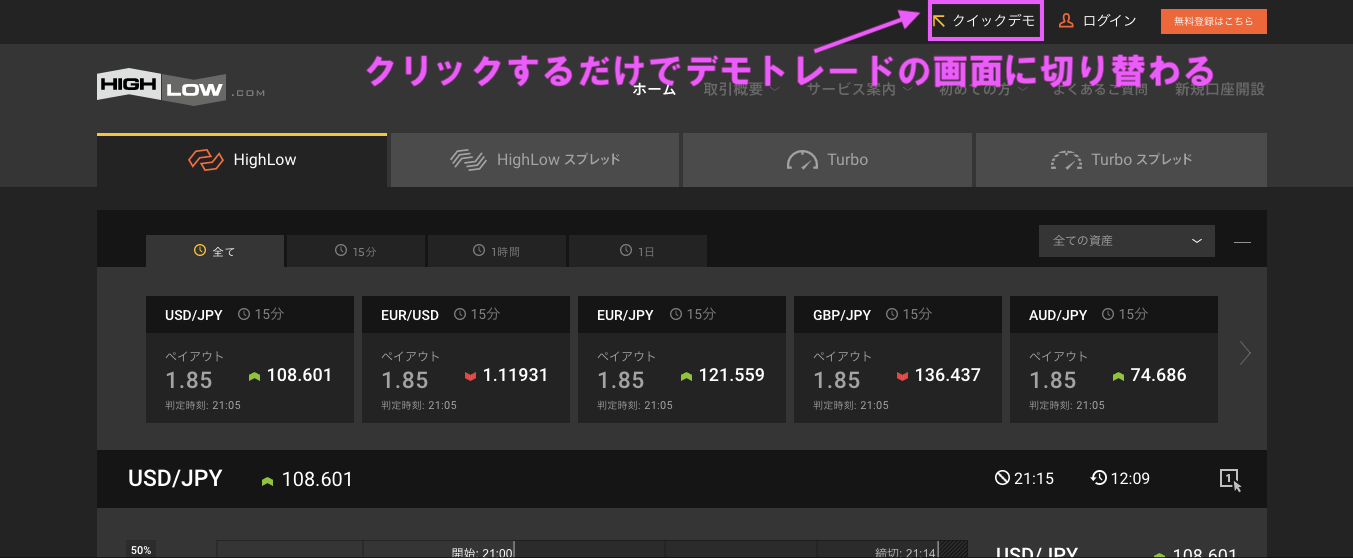Click the 136.437 rate in GBP/JPY card
Screen dimensions: 1353x558
(947, 376)
